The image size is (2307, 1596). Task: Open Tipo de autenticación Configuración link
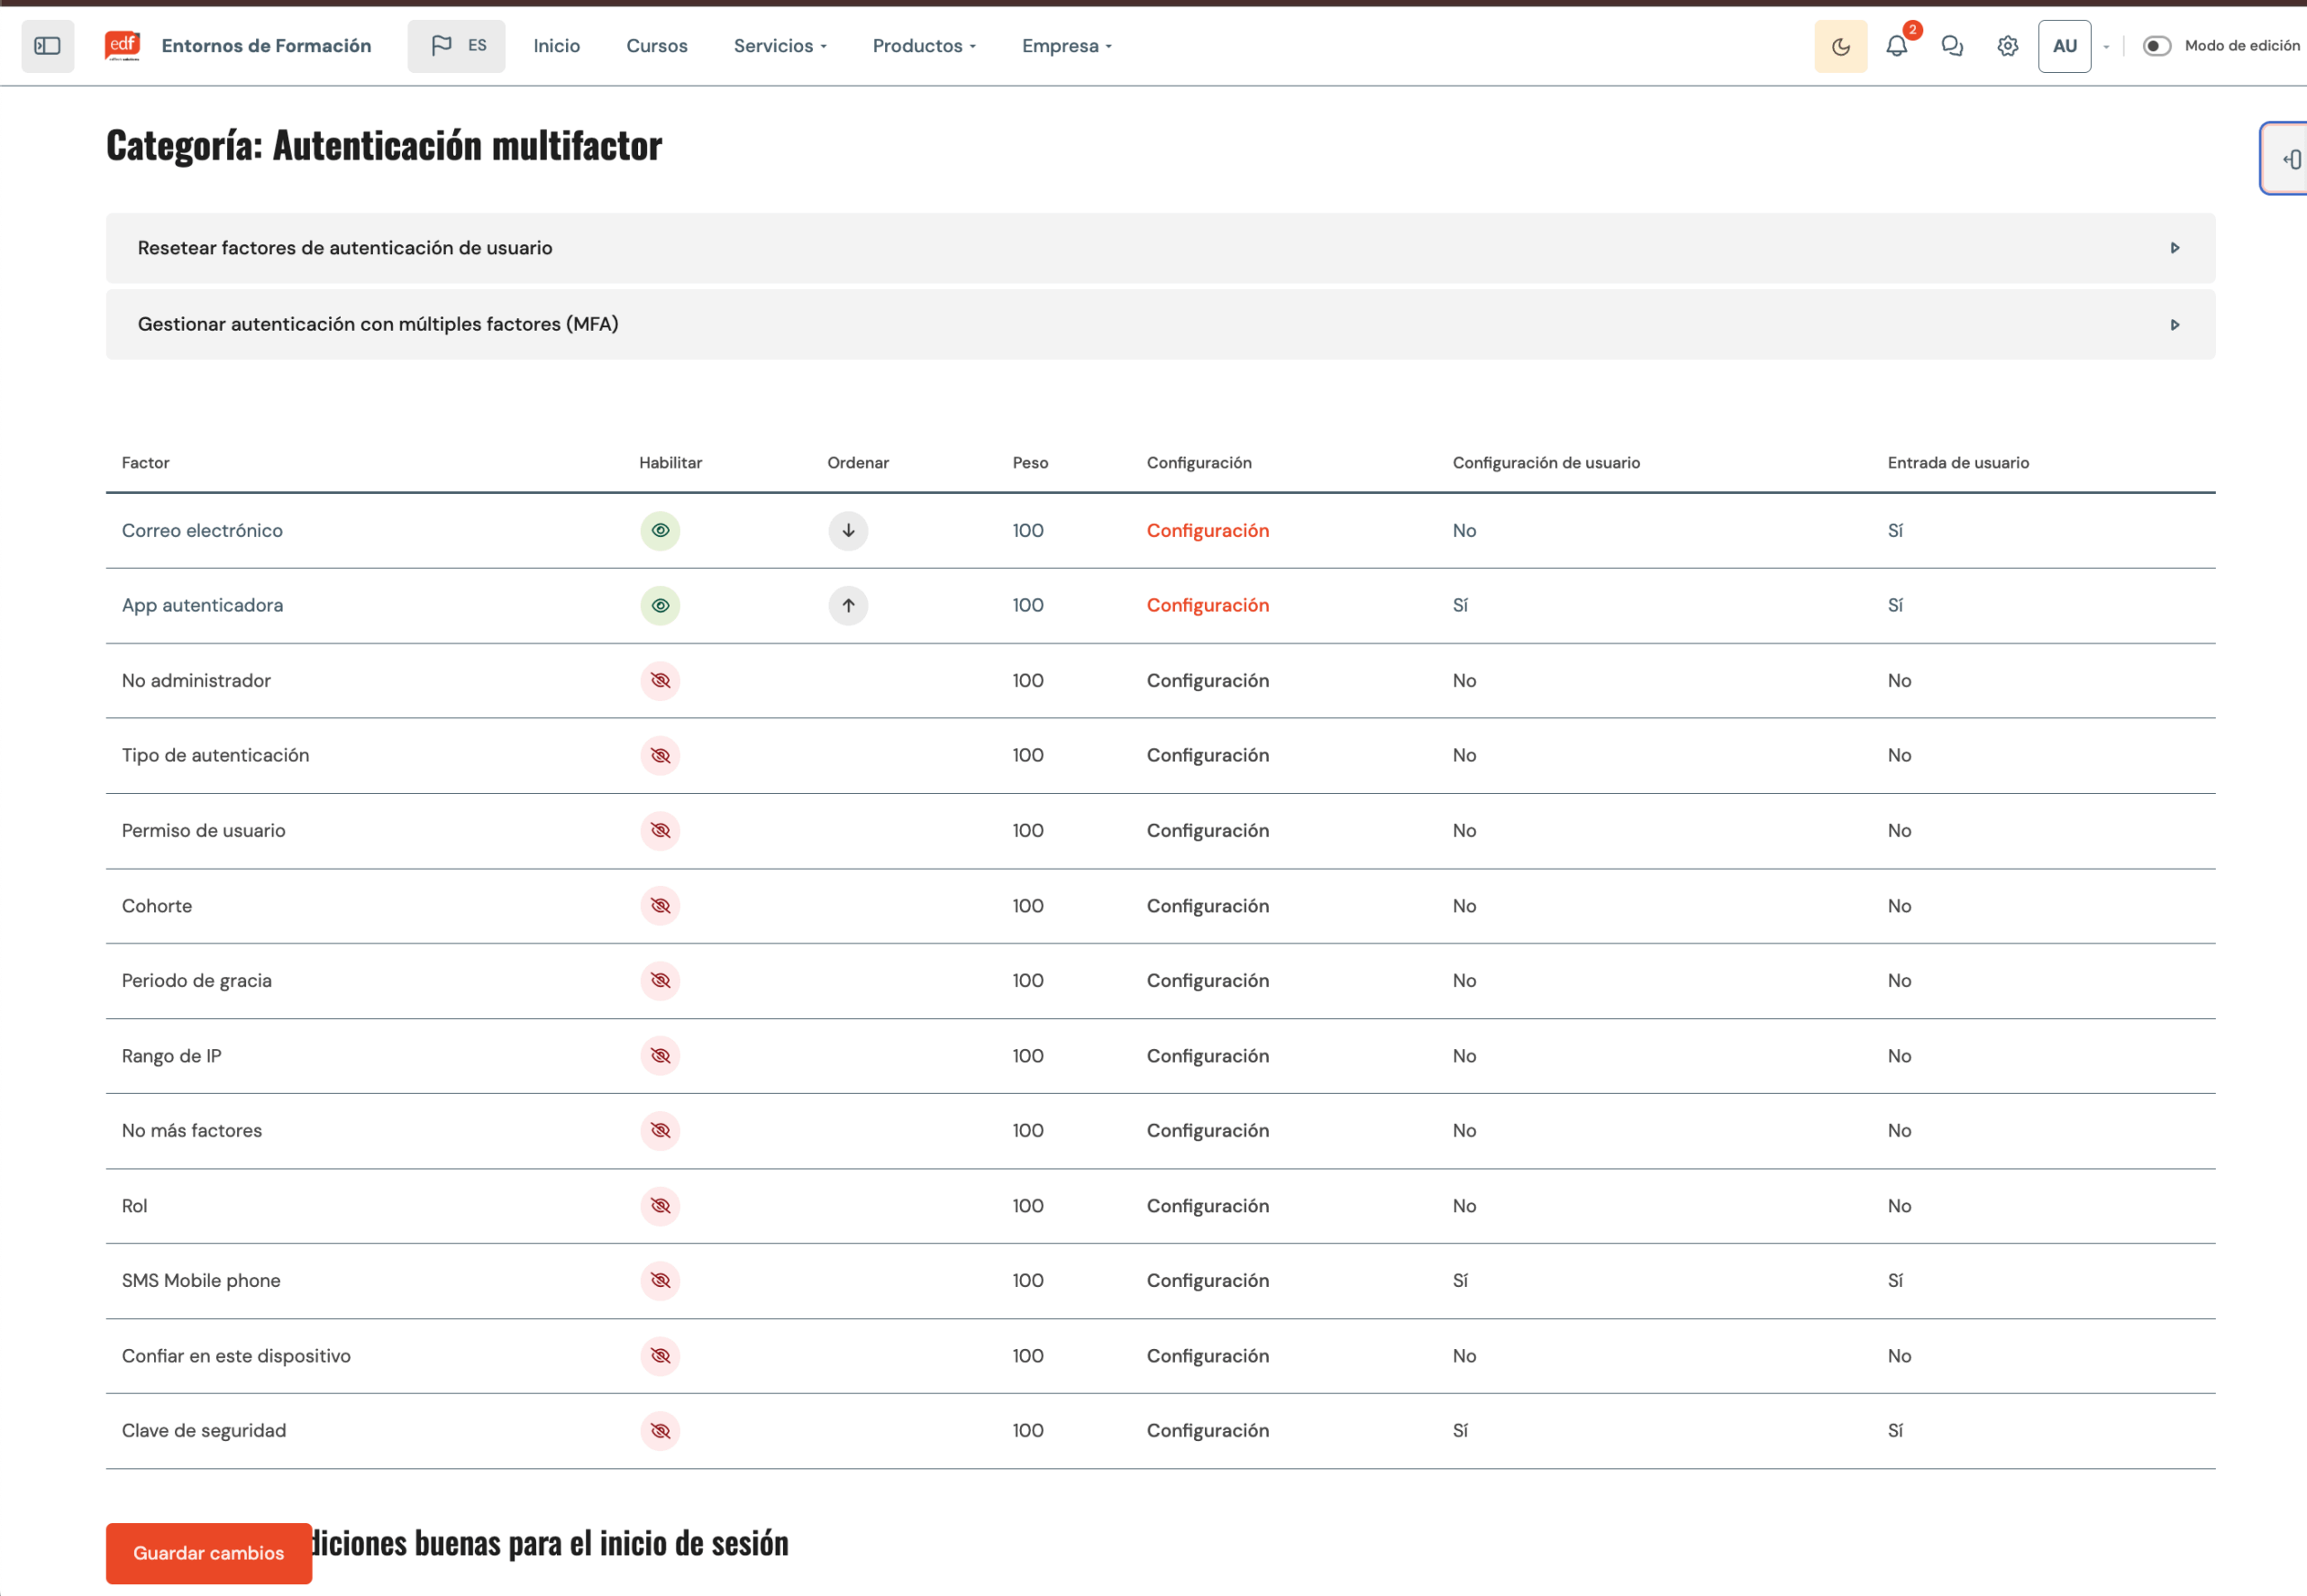[1208, 756]
